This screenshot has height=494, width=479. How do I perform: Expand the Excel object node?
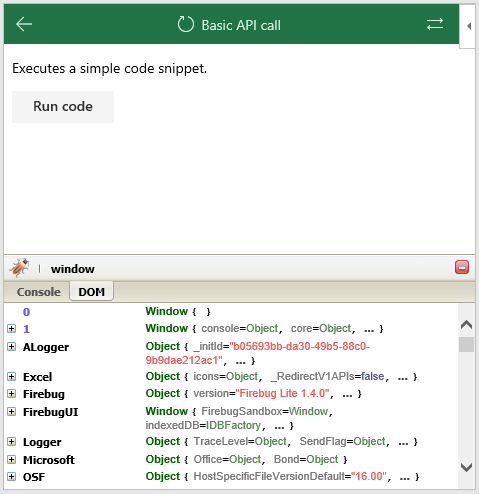click(x=11, y=377)
